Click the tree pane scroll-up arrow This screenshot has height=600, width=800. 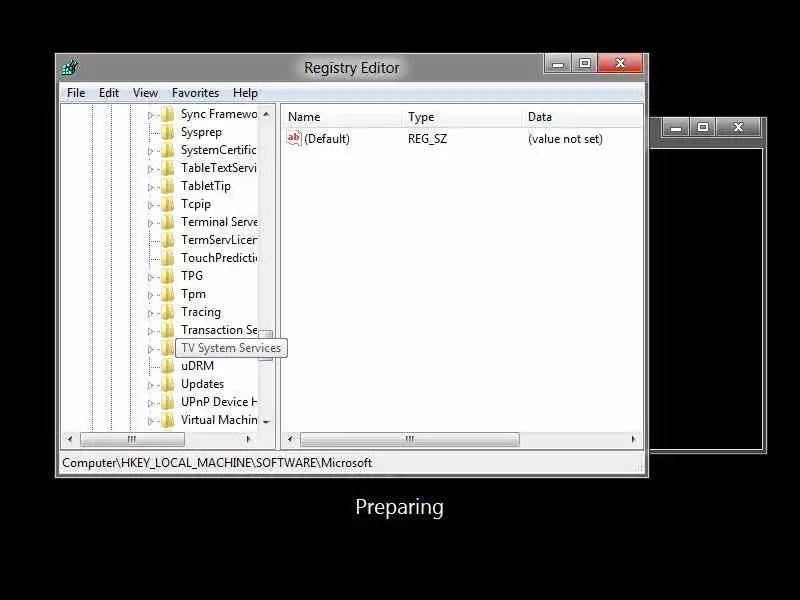[x=266, y=114]
